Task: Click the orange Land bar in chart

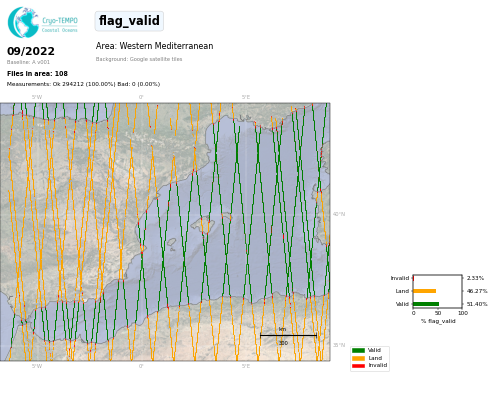Action: pos(425,291)
